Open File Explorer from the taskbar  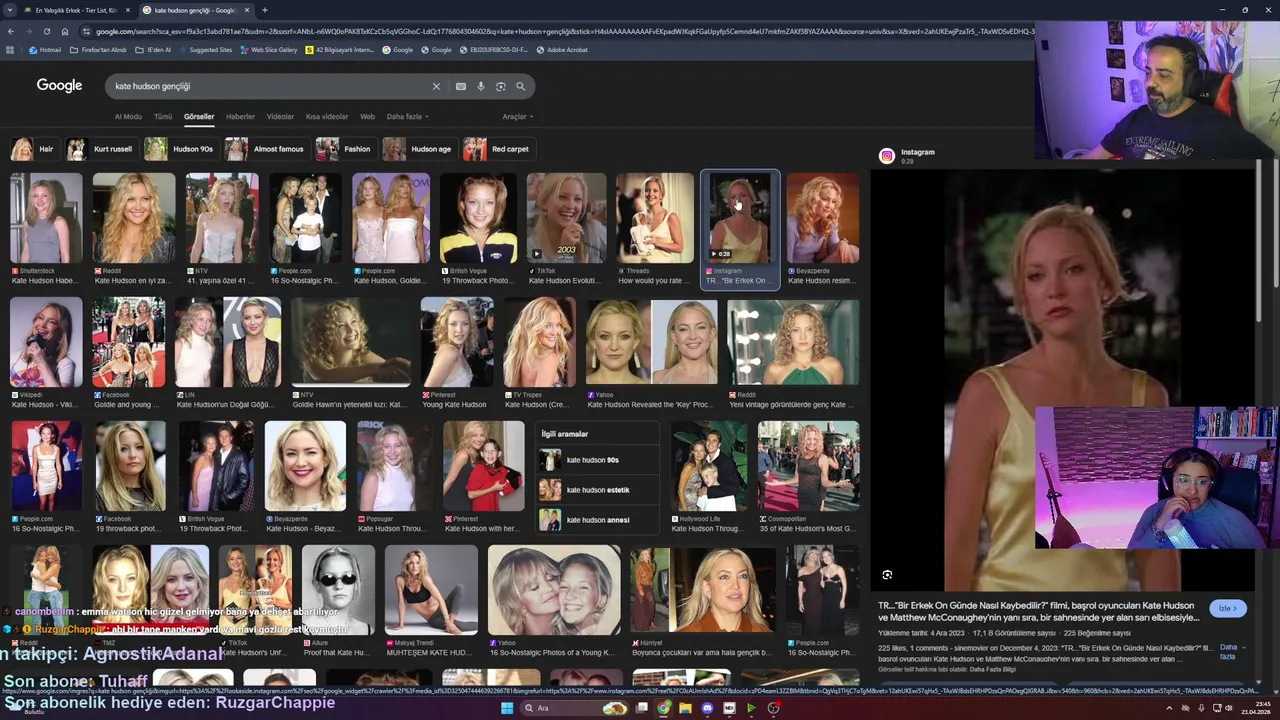point(685,708)
